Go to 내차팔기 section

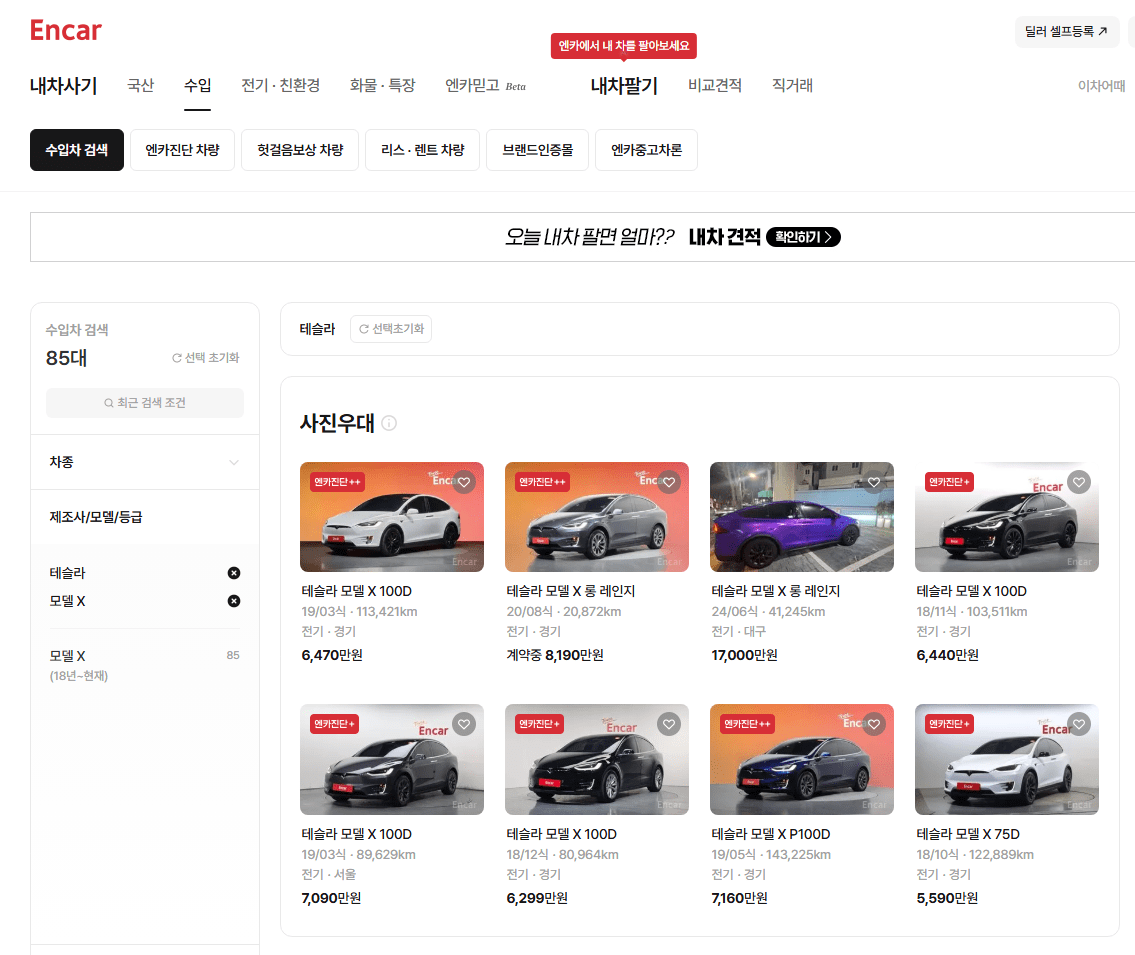tap(624, 85)
